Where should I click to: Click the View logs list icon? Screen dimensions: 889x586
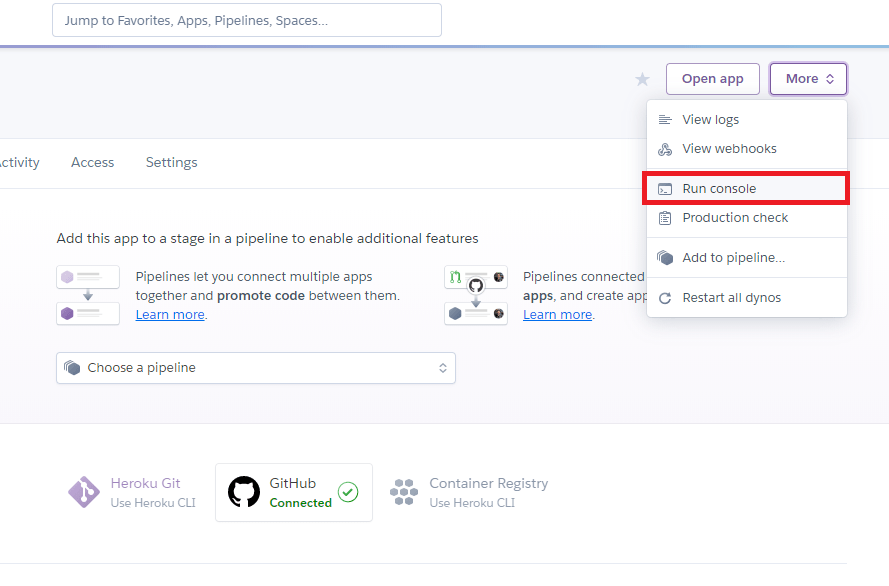(x=665, y=120)
